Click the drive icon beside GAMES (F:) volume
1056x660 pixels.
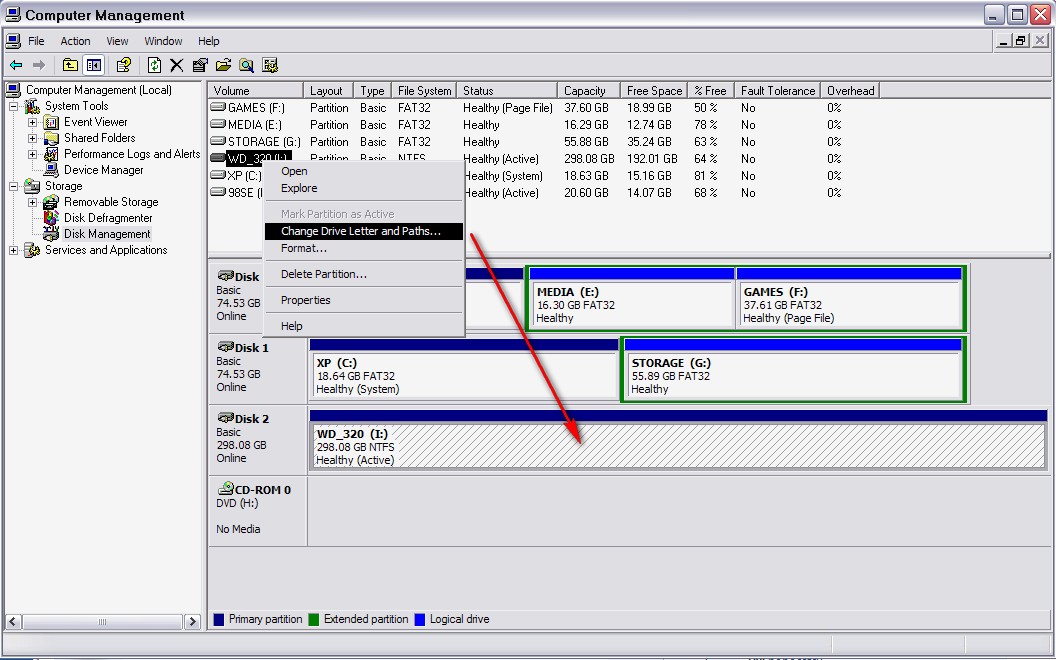[218, 107]
